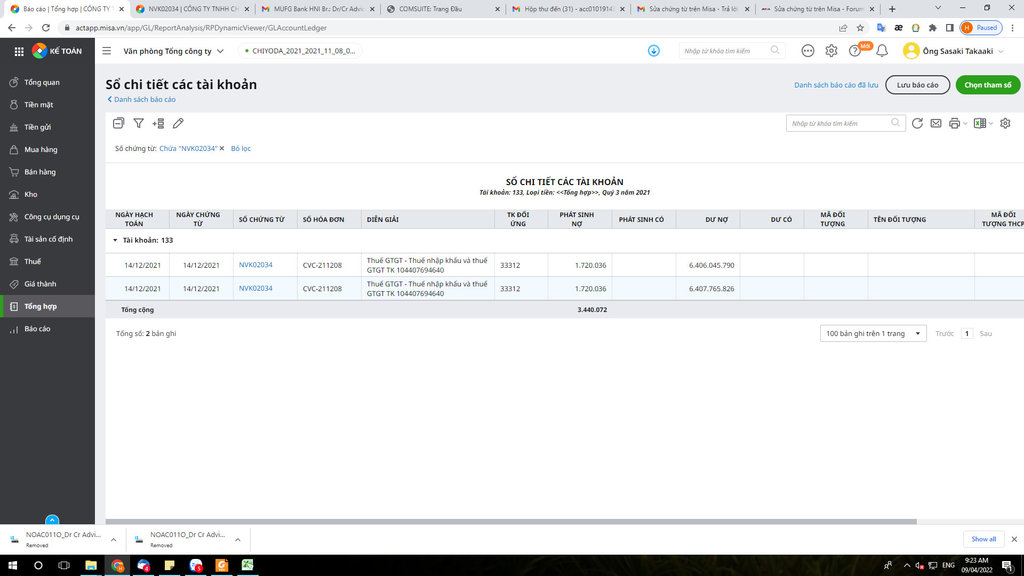Open Danh sách báo cáo đã lưu

[836, 85]
